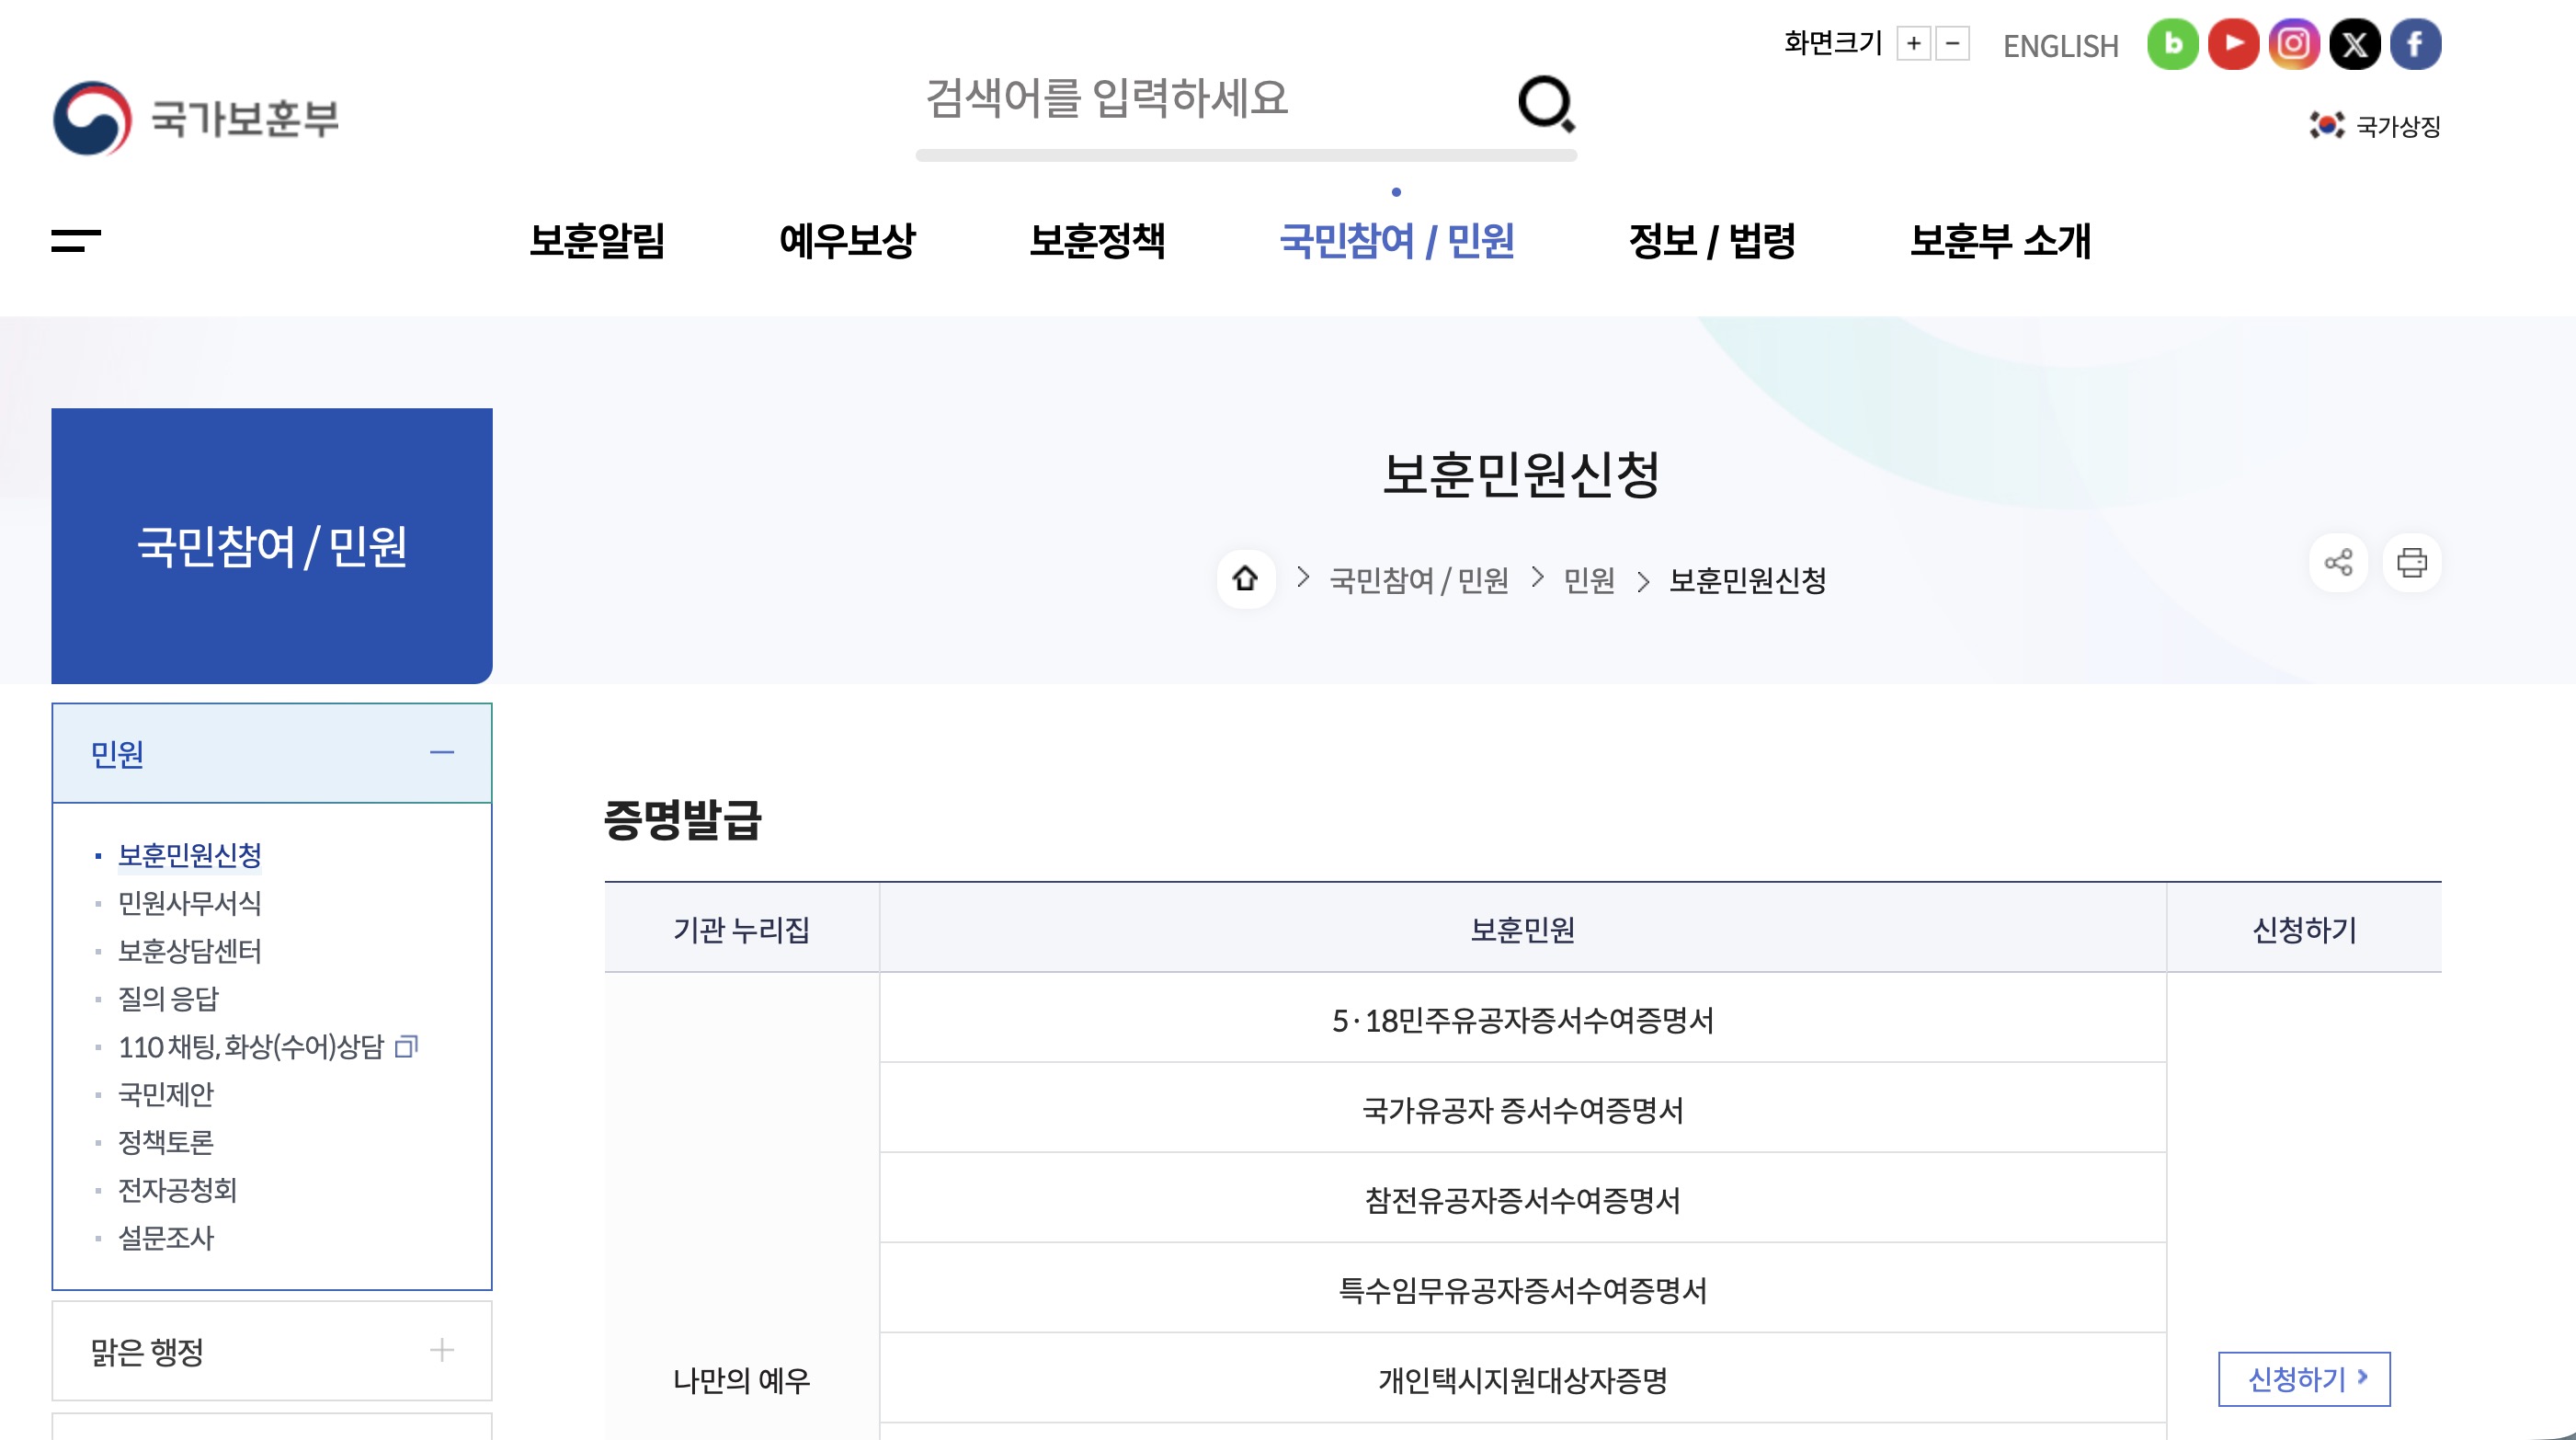Go home via breadcrumb house icon
This screenshot has width=2576, height=1440.
[1245, 578]
